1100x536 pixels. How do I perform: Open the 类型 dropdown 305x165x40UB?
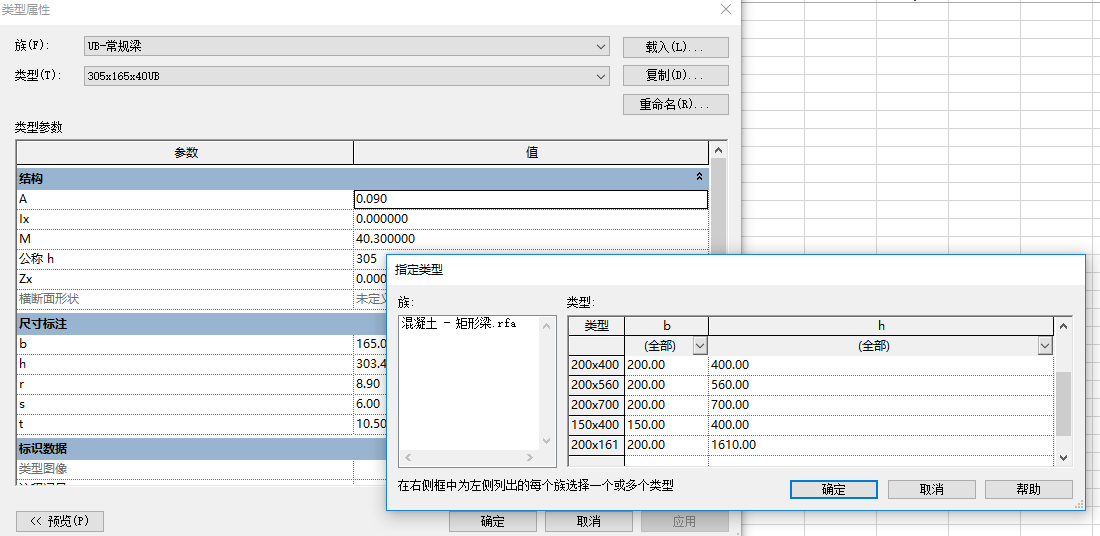click(x=347, y=76)
